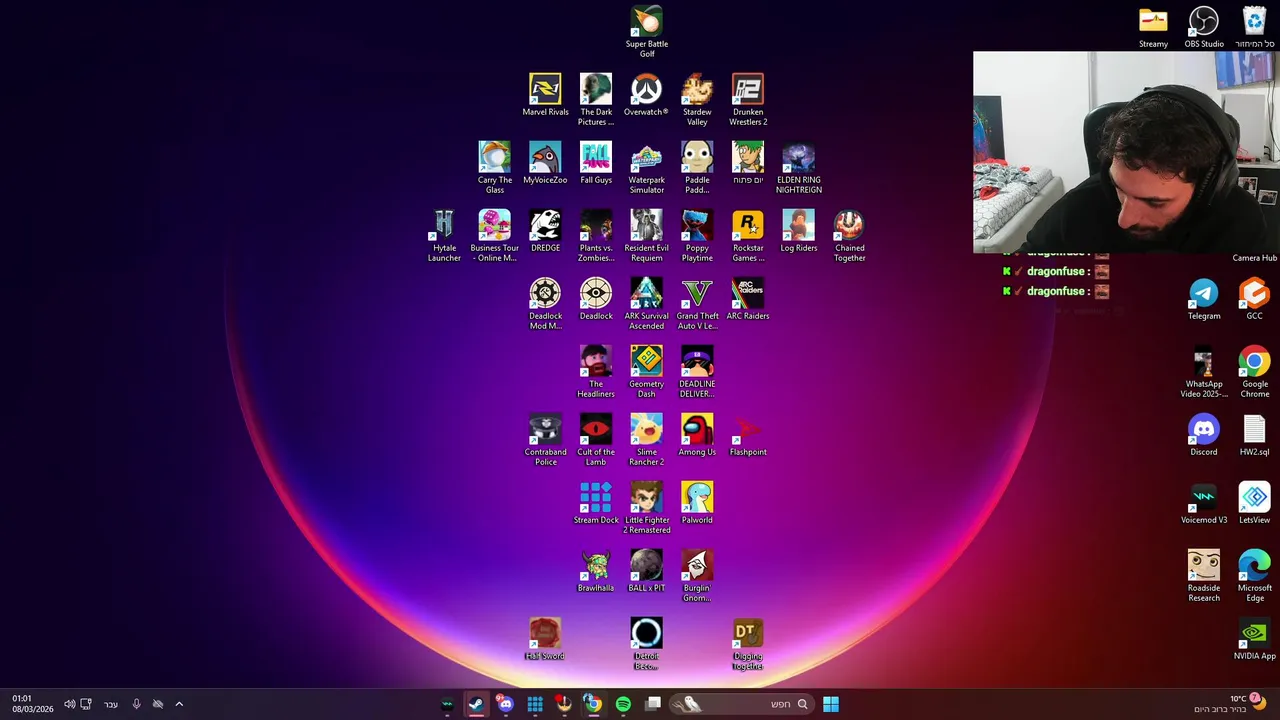The height and width of the screenshot is (720, 1280).
Task: Open the Telegram desktop shortcut
Action: pyautogui.click(x=1204, y=299)
